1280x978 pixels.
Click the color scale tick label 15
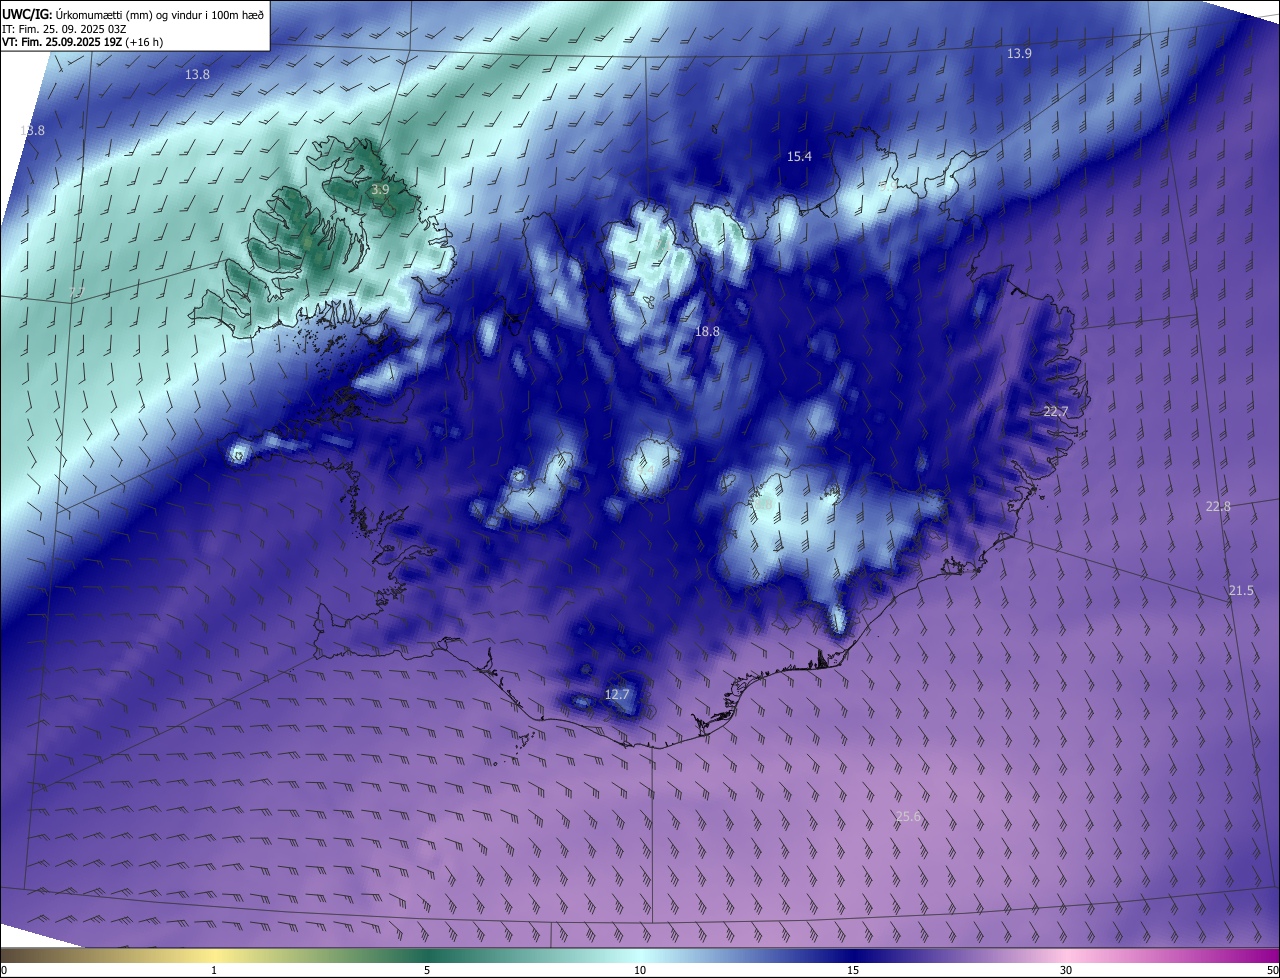pos(853,970)
